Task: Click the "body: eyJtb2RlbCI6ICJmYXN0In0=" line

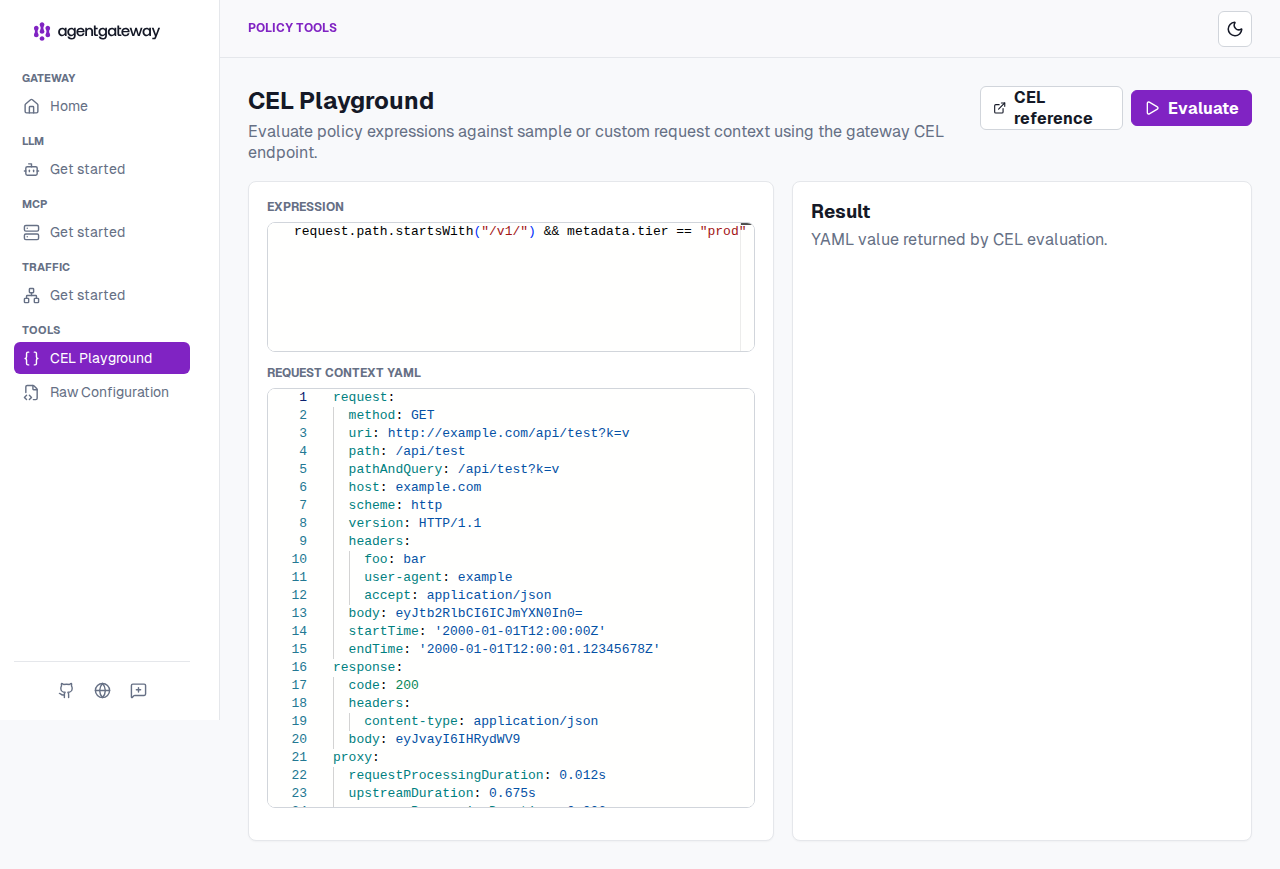Action: coord(465,613)
